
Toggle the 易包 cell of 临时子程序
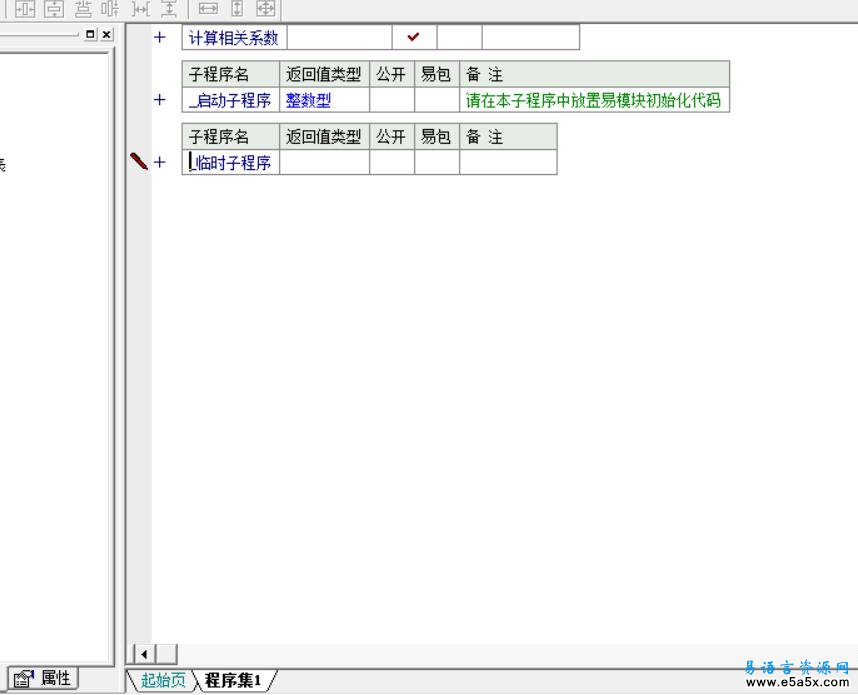437,163
